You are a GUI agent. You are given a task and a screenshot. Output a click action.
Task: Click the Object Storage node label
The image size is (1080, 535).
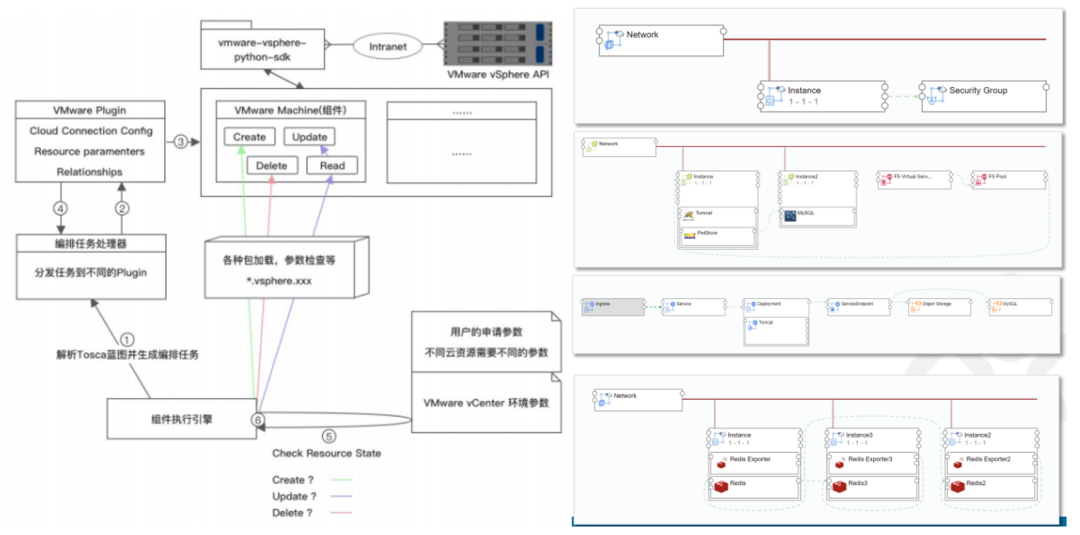click(937, 303)
